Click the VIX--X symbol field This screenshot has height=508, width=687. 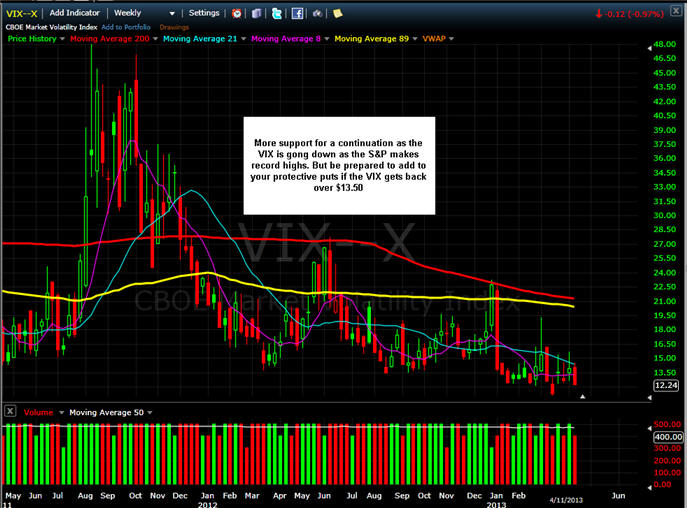tap(22, 13)
